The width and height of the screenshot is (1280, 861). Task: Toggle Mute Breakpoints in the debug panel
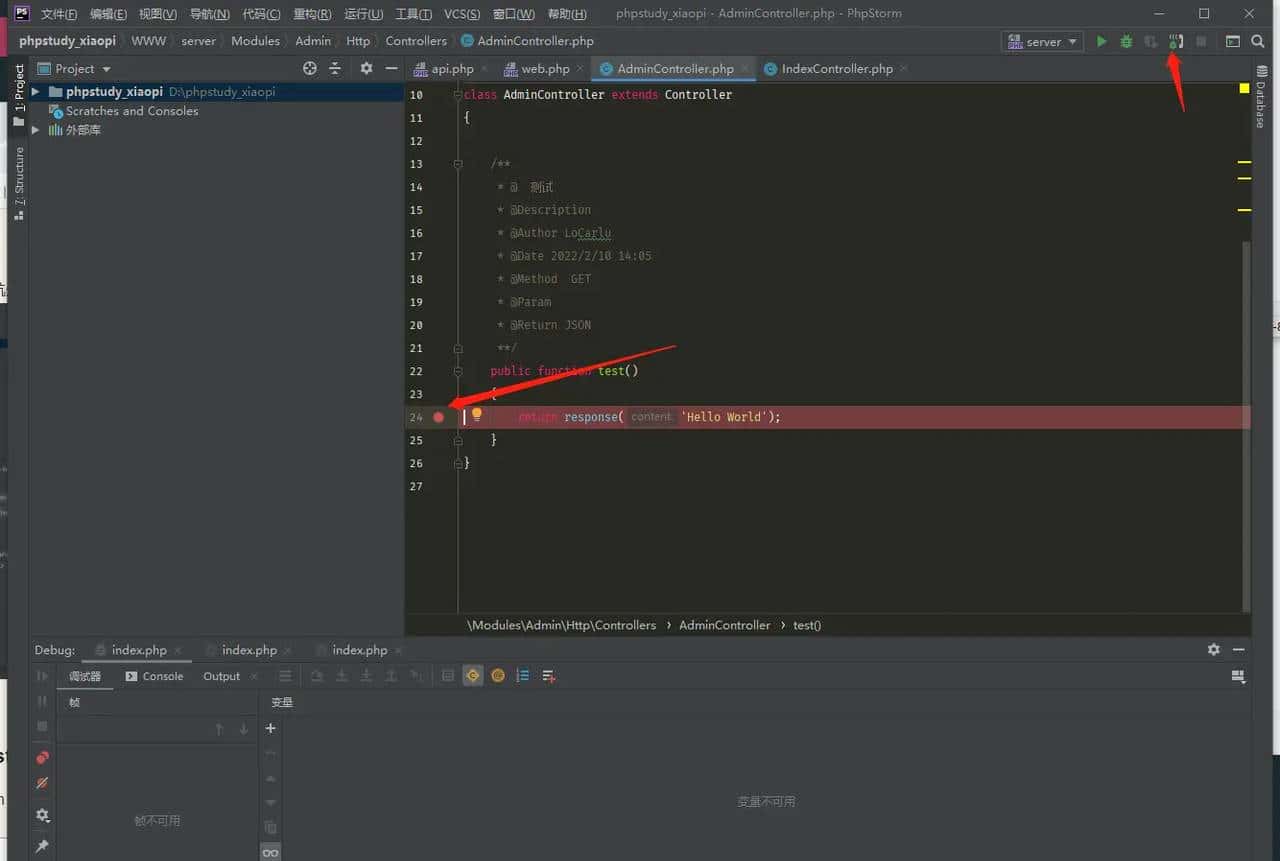(x=42, y=783)
